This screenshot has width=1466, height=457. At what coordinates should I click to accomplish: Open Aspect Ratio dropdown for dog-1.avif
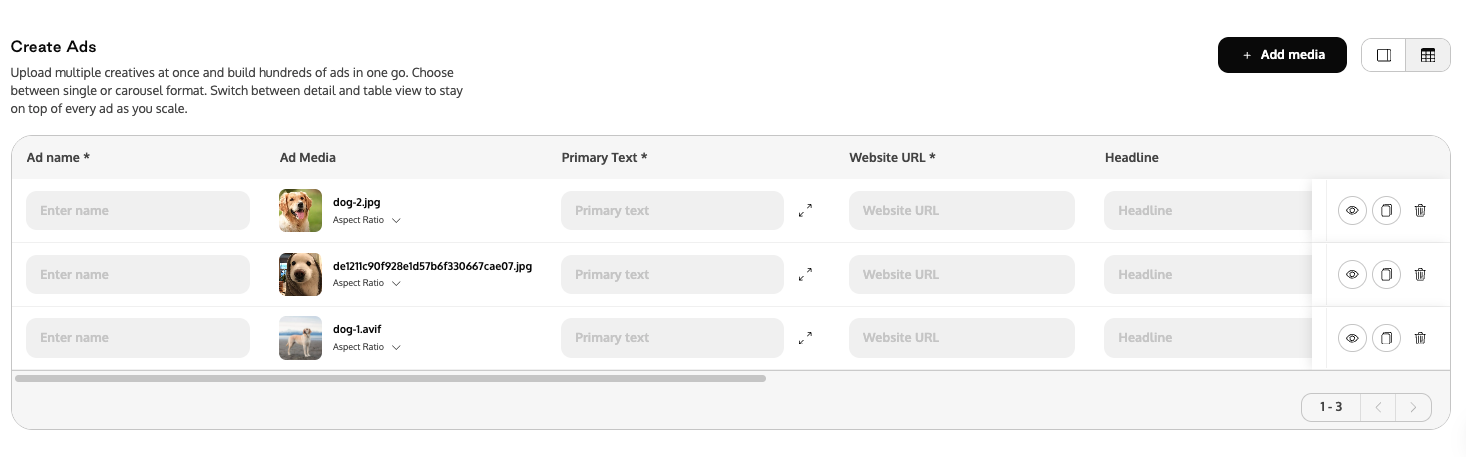(x=367, y=347)
